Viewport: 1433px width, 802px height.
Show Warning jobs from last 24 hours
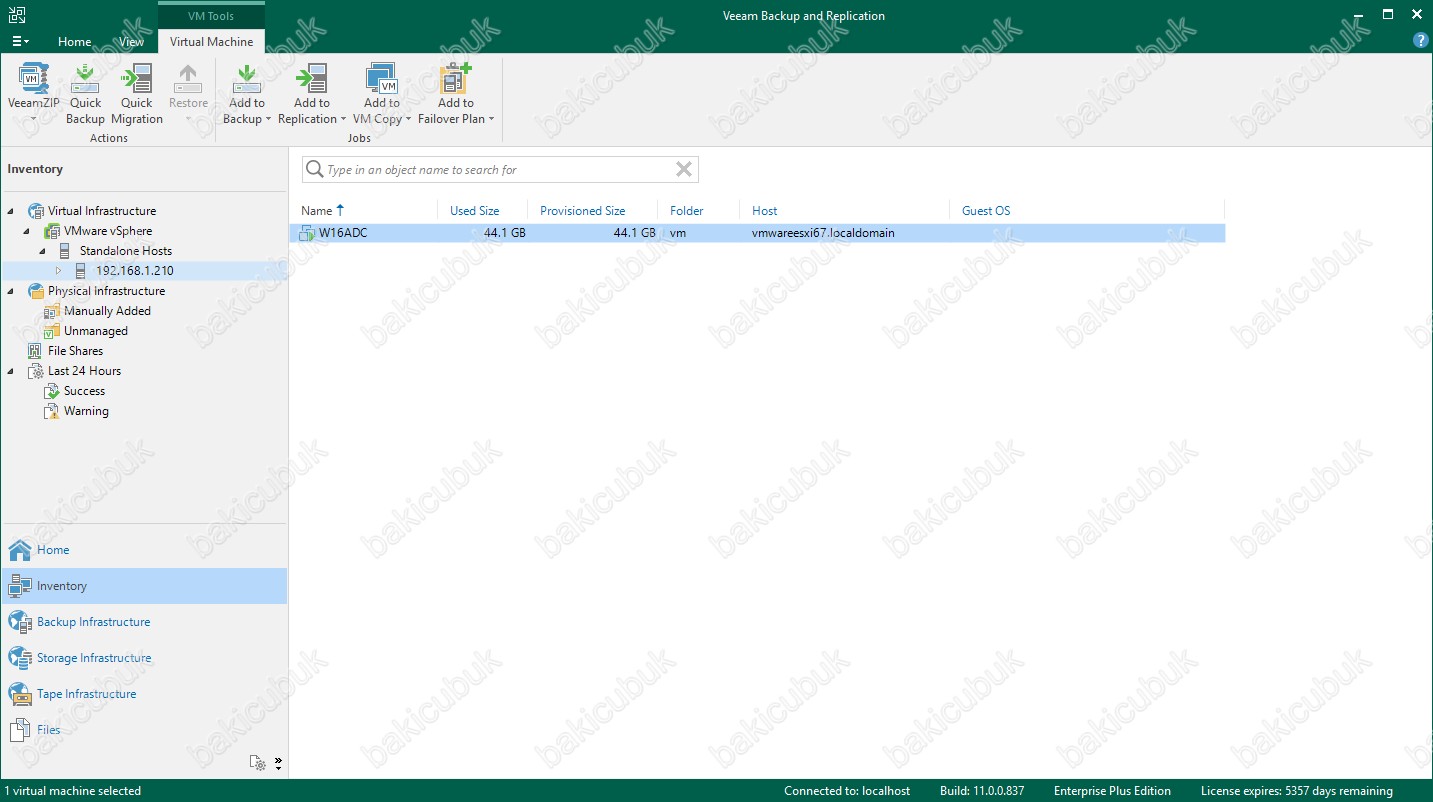point(86,411)
